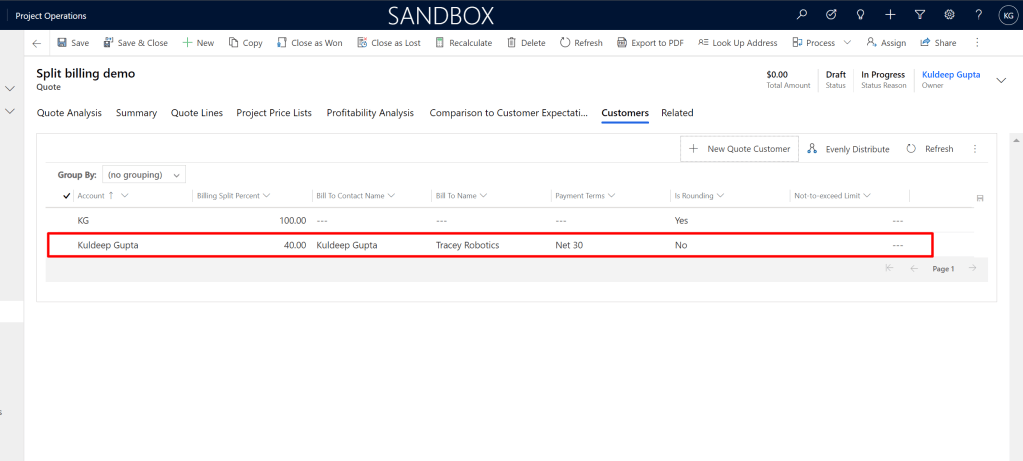The image size is (1023, 461).
Task: Click Export to PDF command
Action: (650, 43)
